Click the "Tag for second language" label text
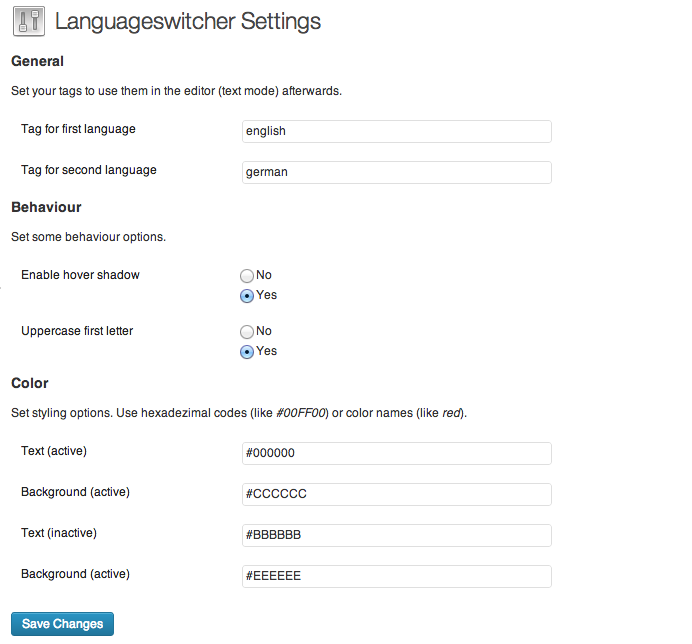The width and height of the screenshot is (692, 644). (x=89, y=170)
